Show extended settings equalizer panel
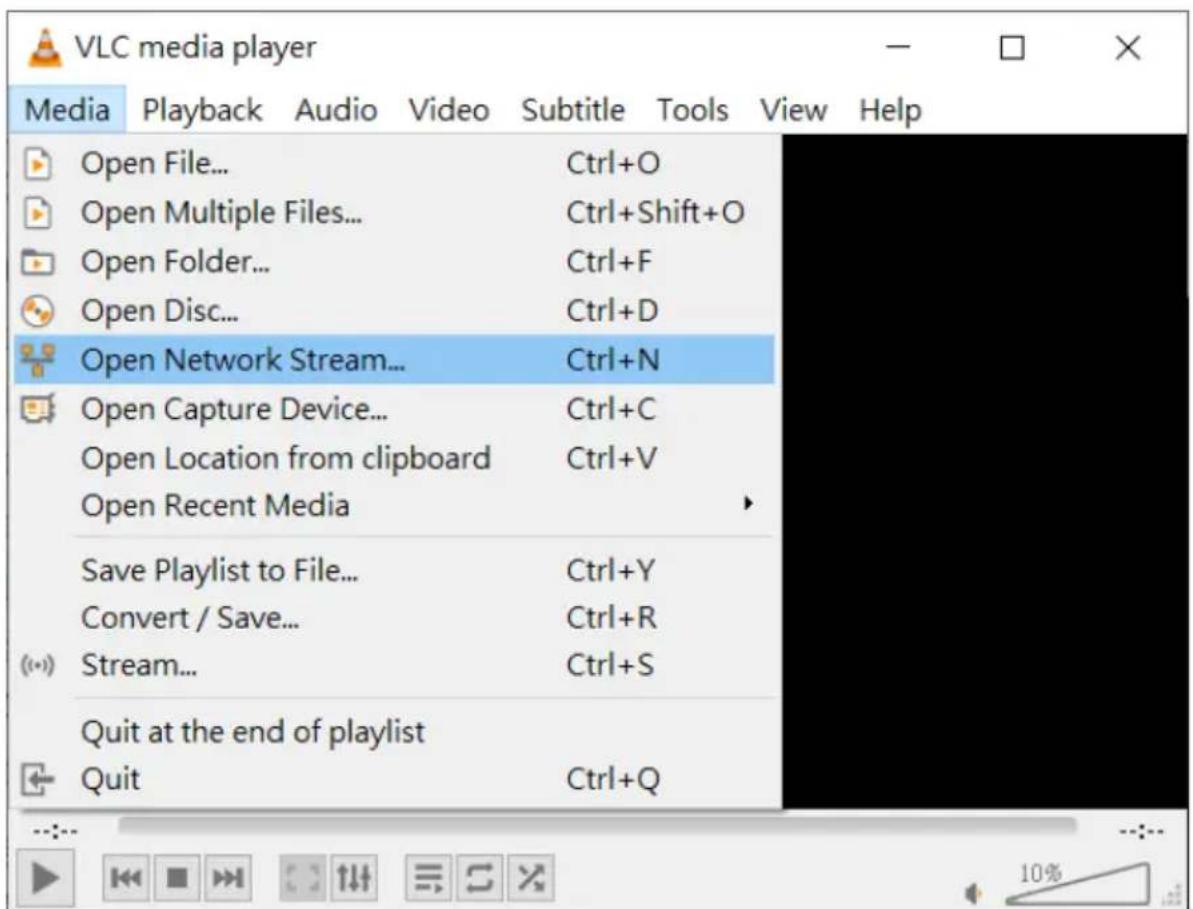Viewport: 1193px width, 909px height. click(353, 879)
